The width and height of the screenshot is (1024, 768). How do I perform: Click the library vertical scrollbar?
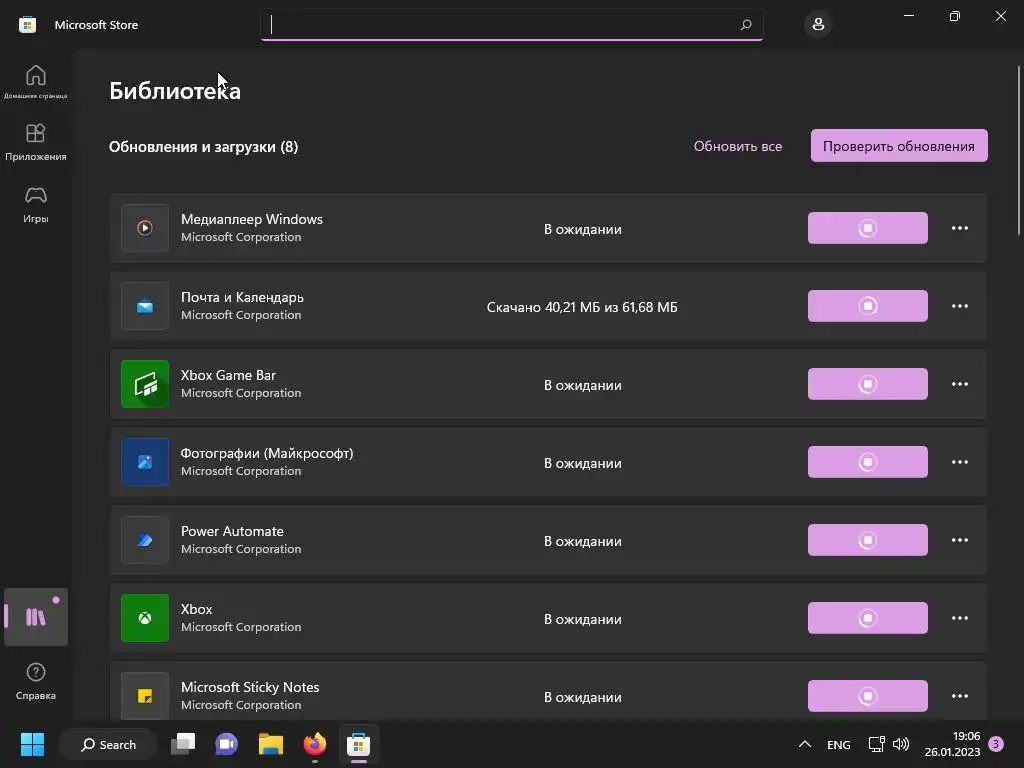point(1019,150)
